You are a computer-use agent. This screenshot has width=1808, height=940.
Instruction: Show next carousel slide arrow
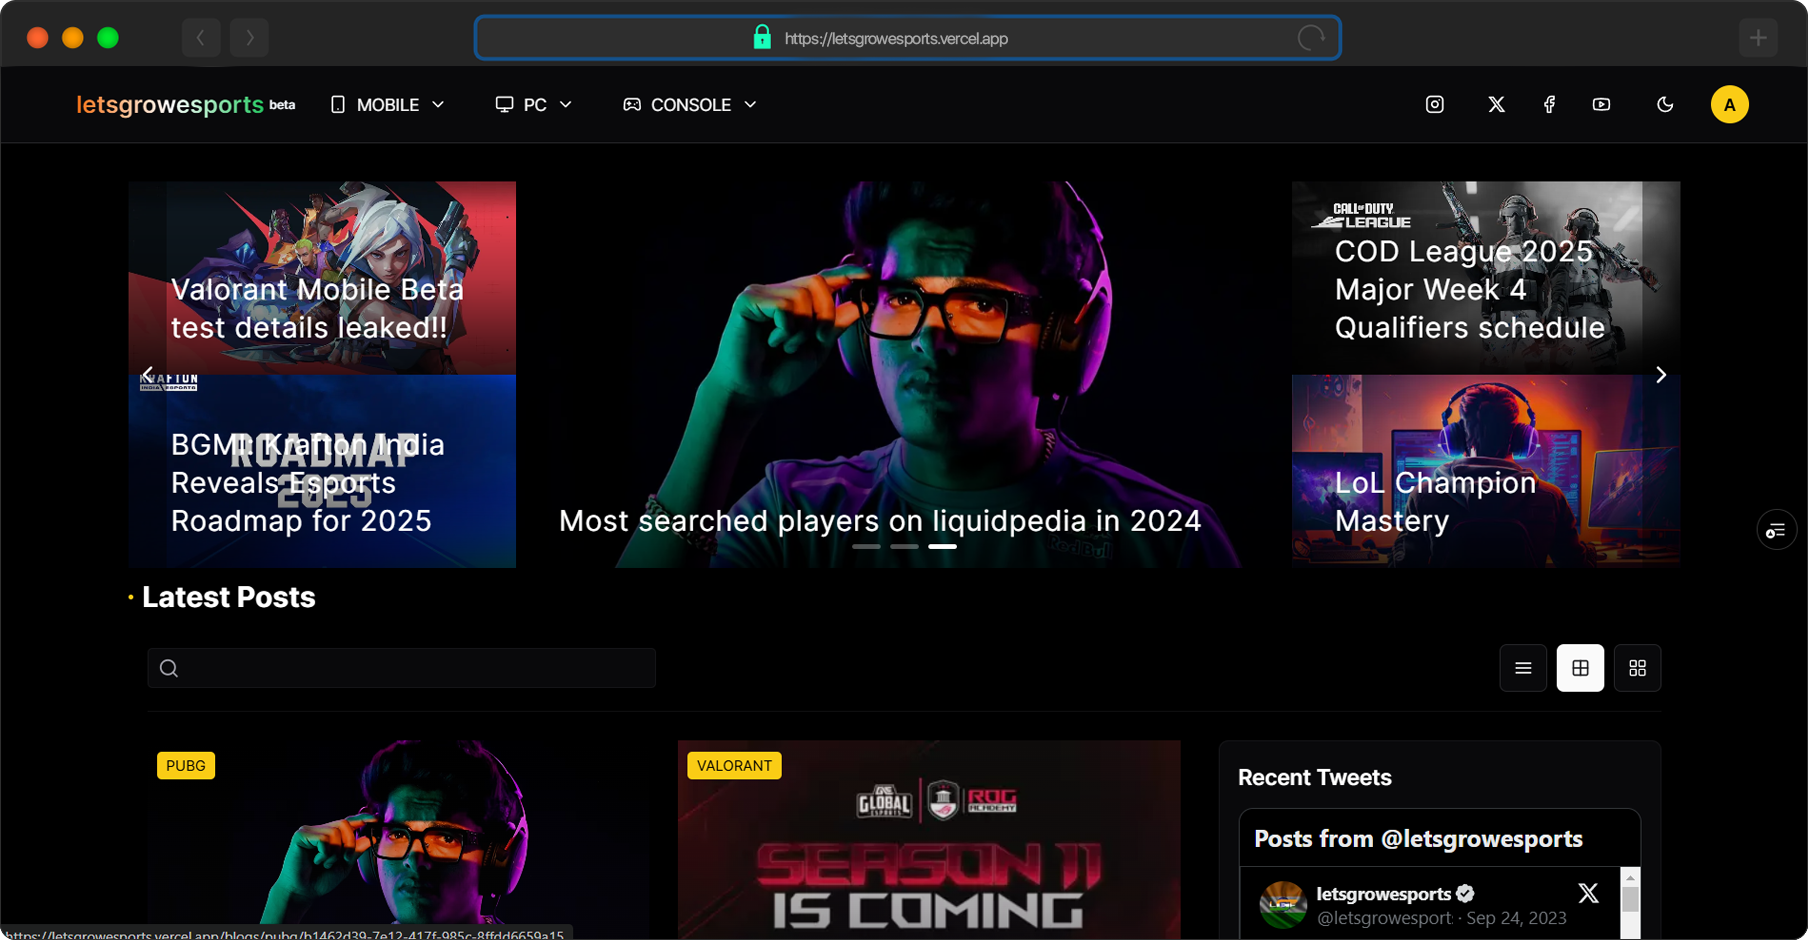click(1661, 375)
